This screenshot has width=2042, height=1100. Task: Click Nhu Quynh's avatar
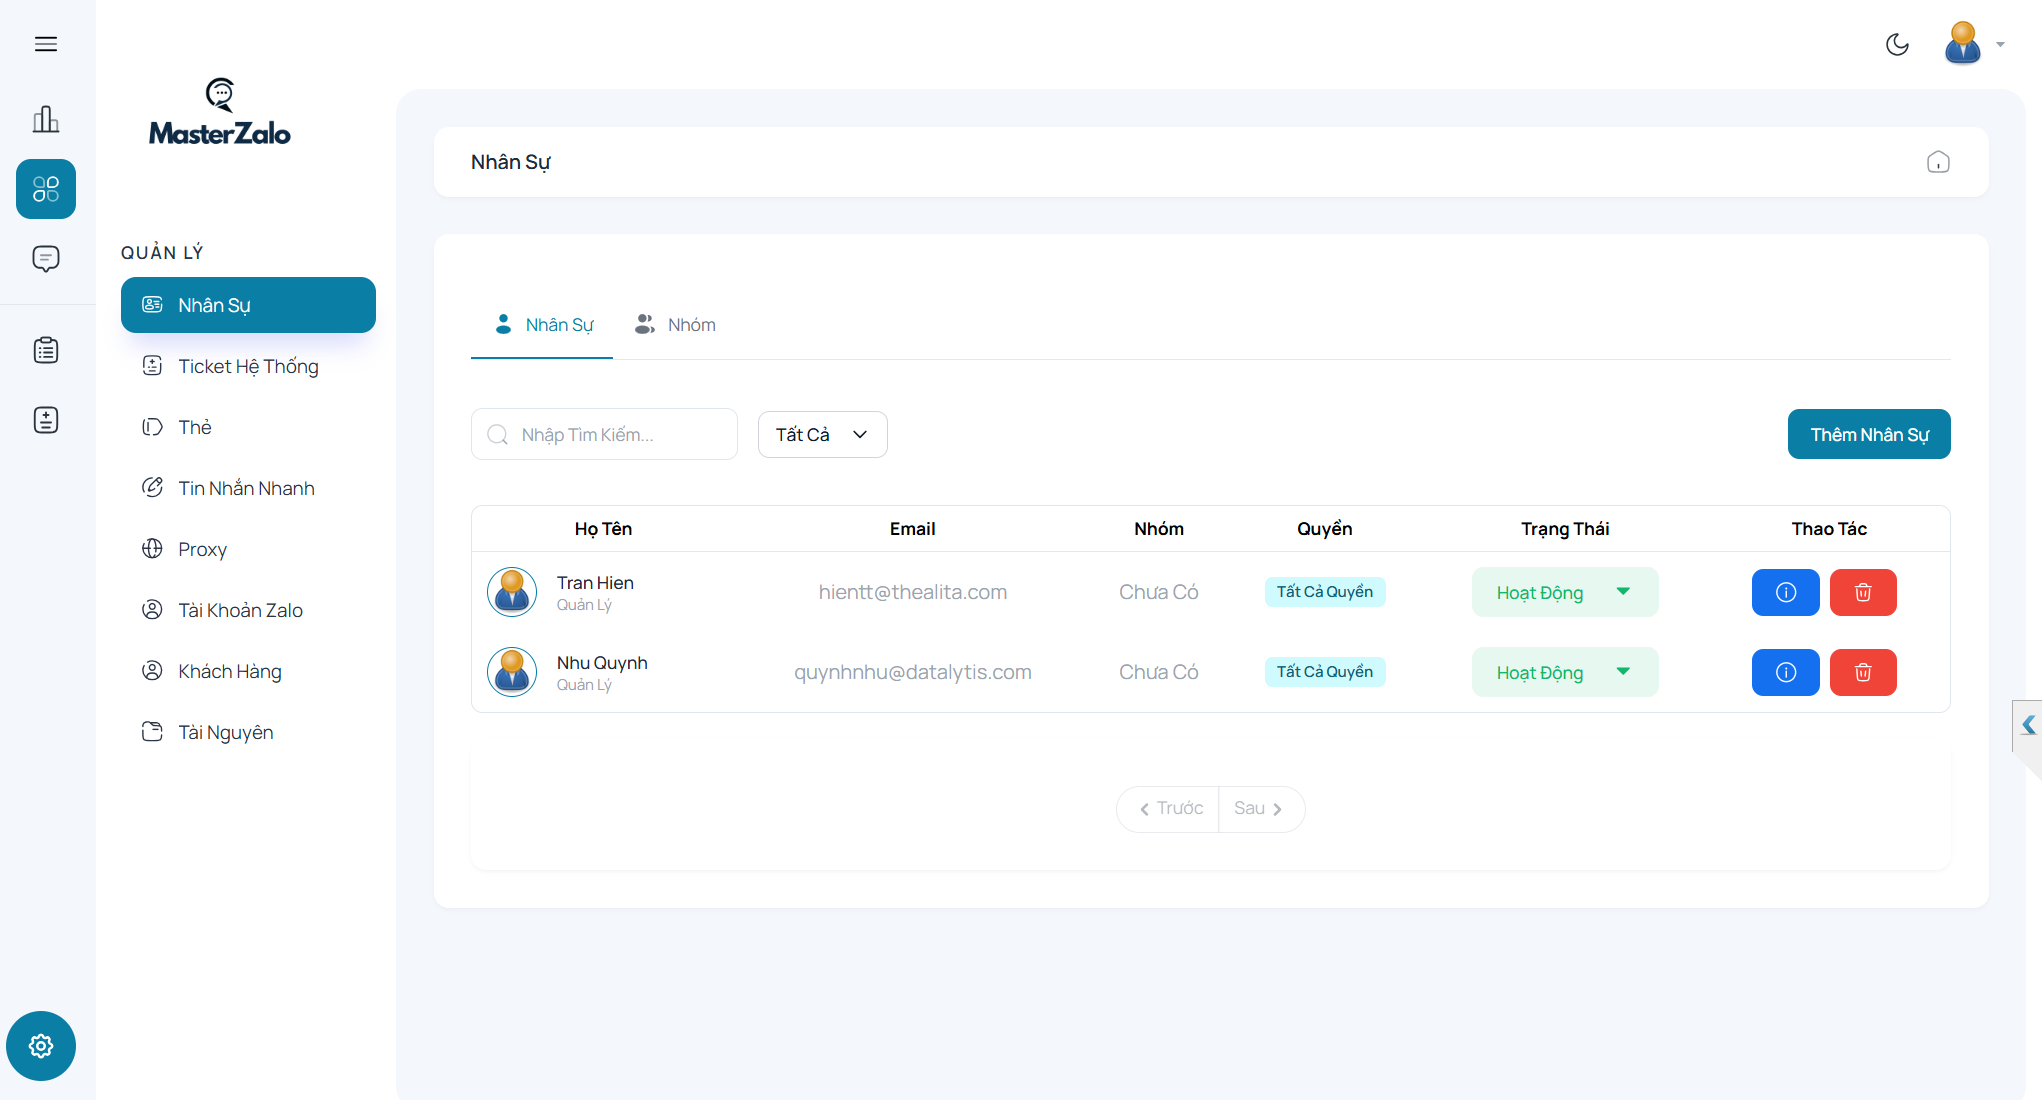(x=512, y=672)
